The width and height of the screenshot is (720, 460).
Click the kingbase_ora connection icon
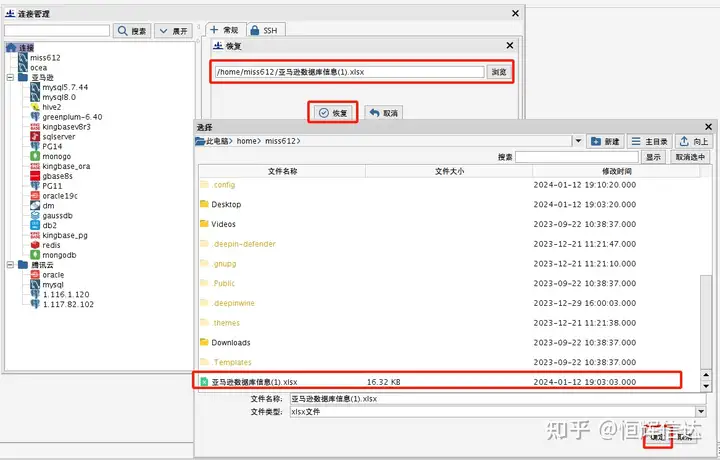click(35, 166)
